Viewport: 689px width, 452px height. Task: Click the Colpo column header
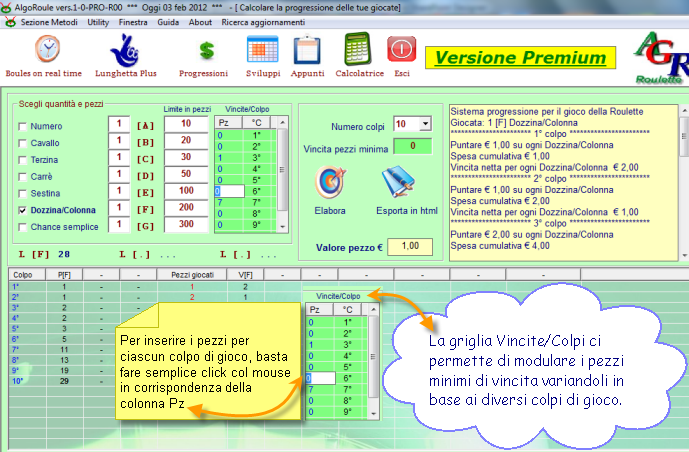[27, 275]
